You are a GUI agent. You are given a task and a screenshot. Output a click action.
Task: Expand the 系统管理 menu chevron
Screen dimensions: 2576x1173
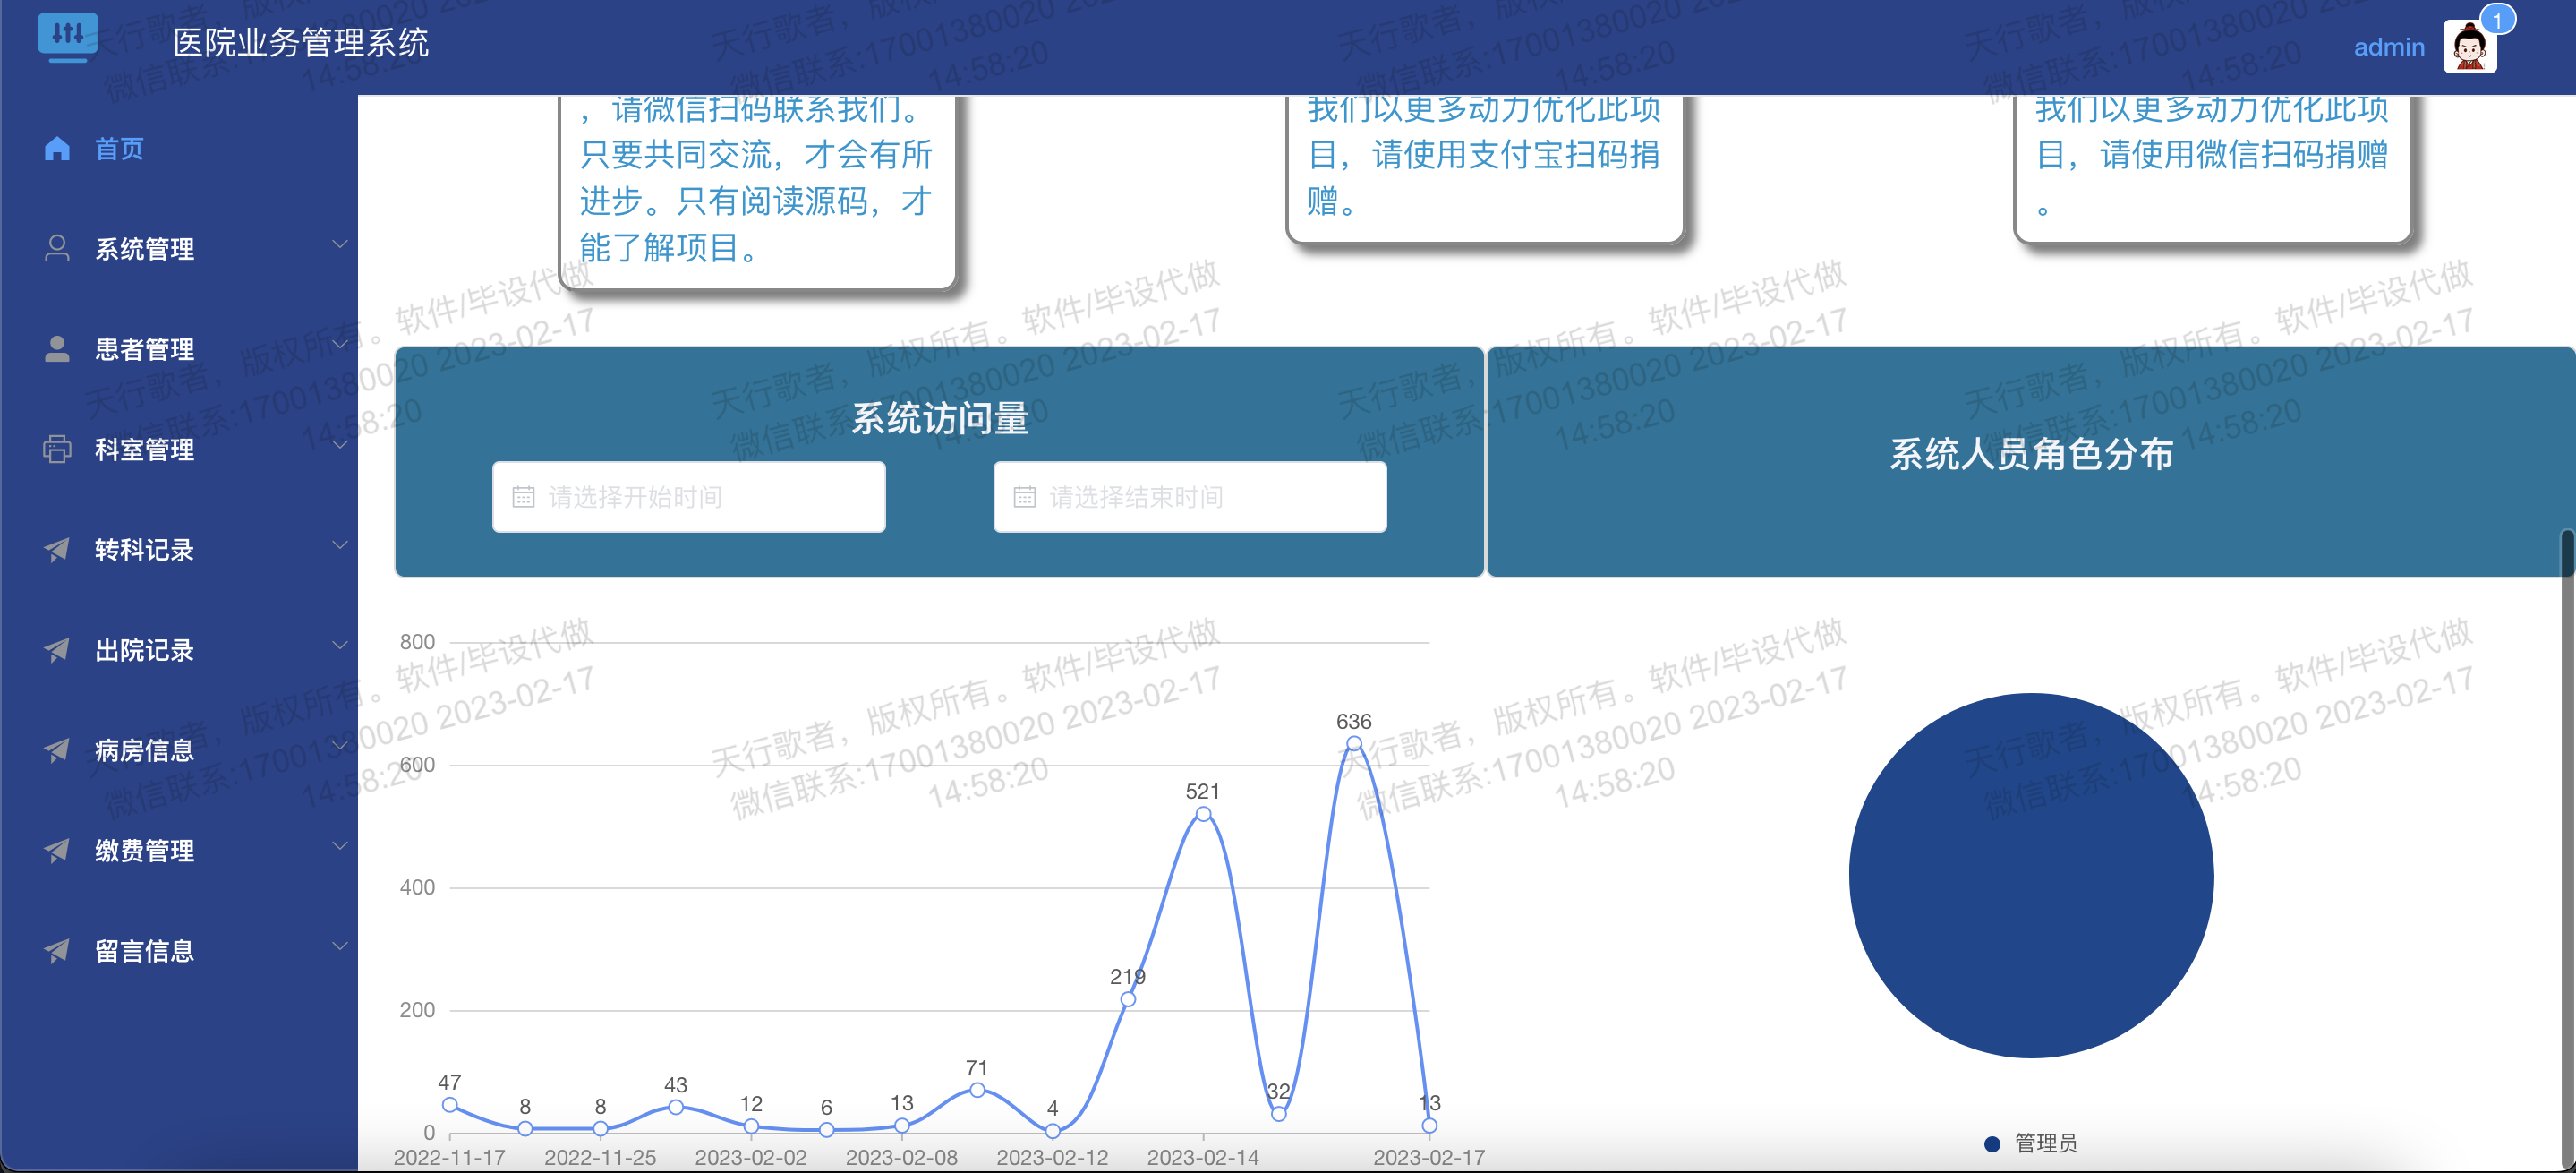pos(340,244)
